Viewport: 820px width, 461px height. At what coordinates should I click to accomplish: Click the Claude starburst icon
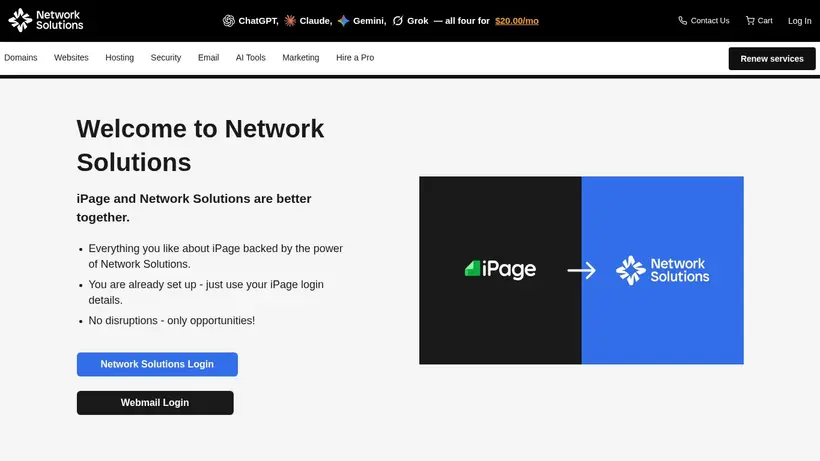(290, 21)
